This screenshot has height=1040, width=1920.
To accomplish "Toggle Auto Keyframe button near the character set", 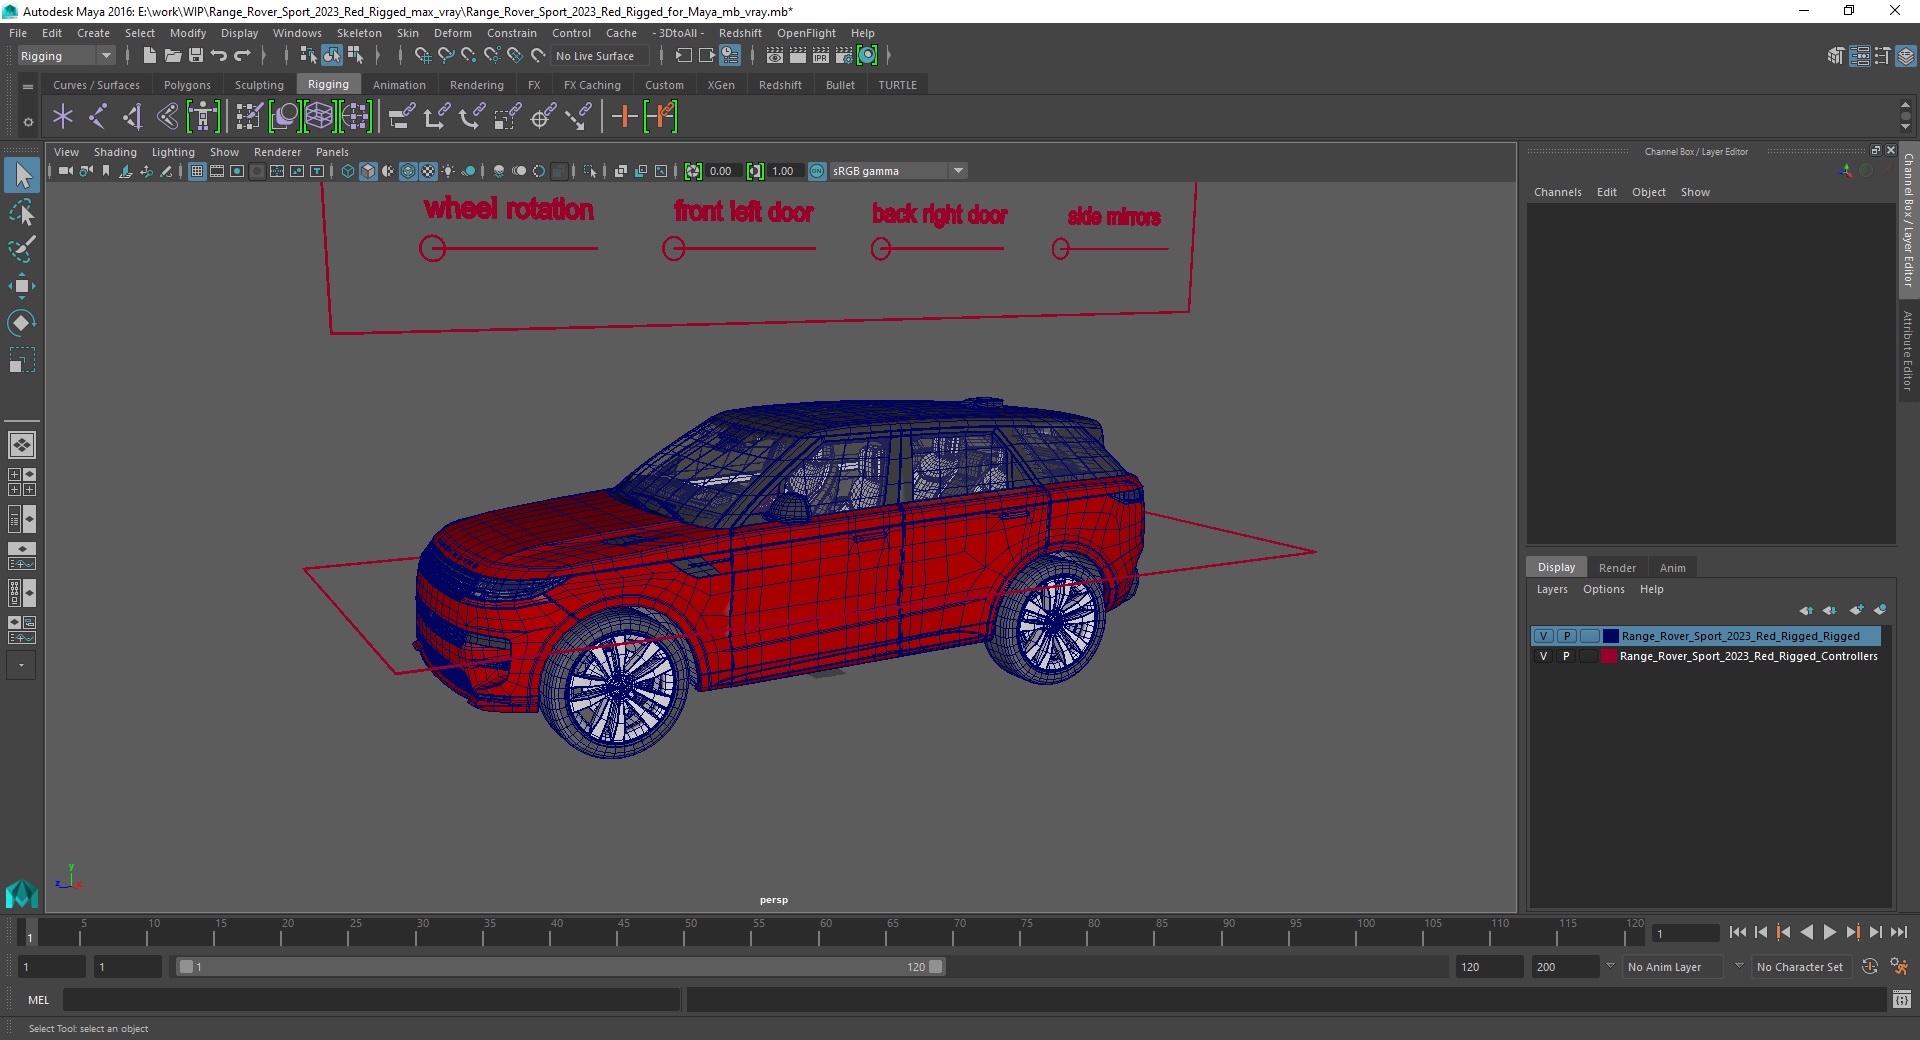I will tap(1870, 967).
